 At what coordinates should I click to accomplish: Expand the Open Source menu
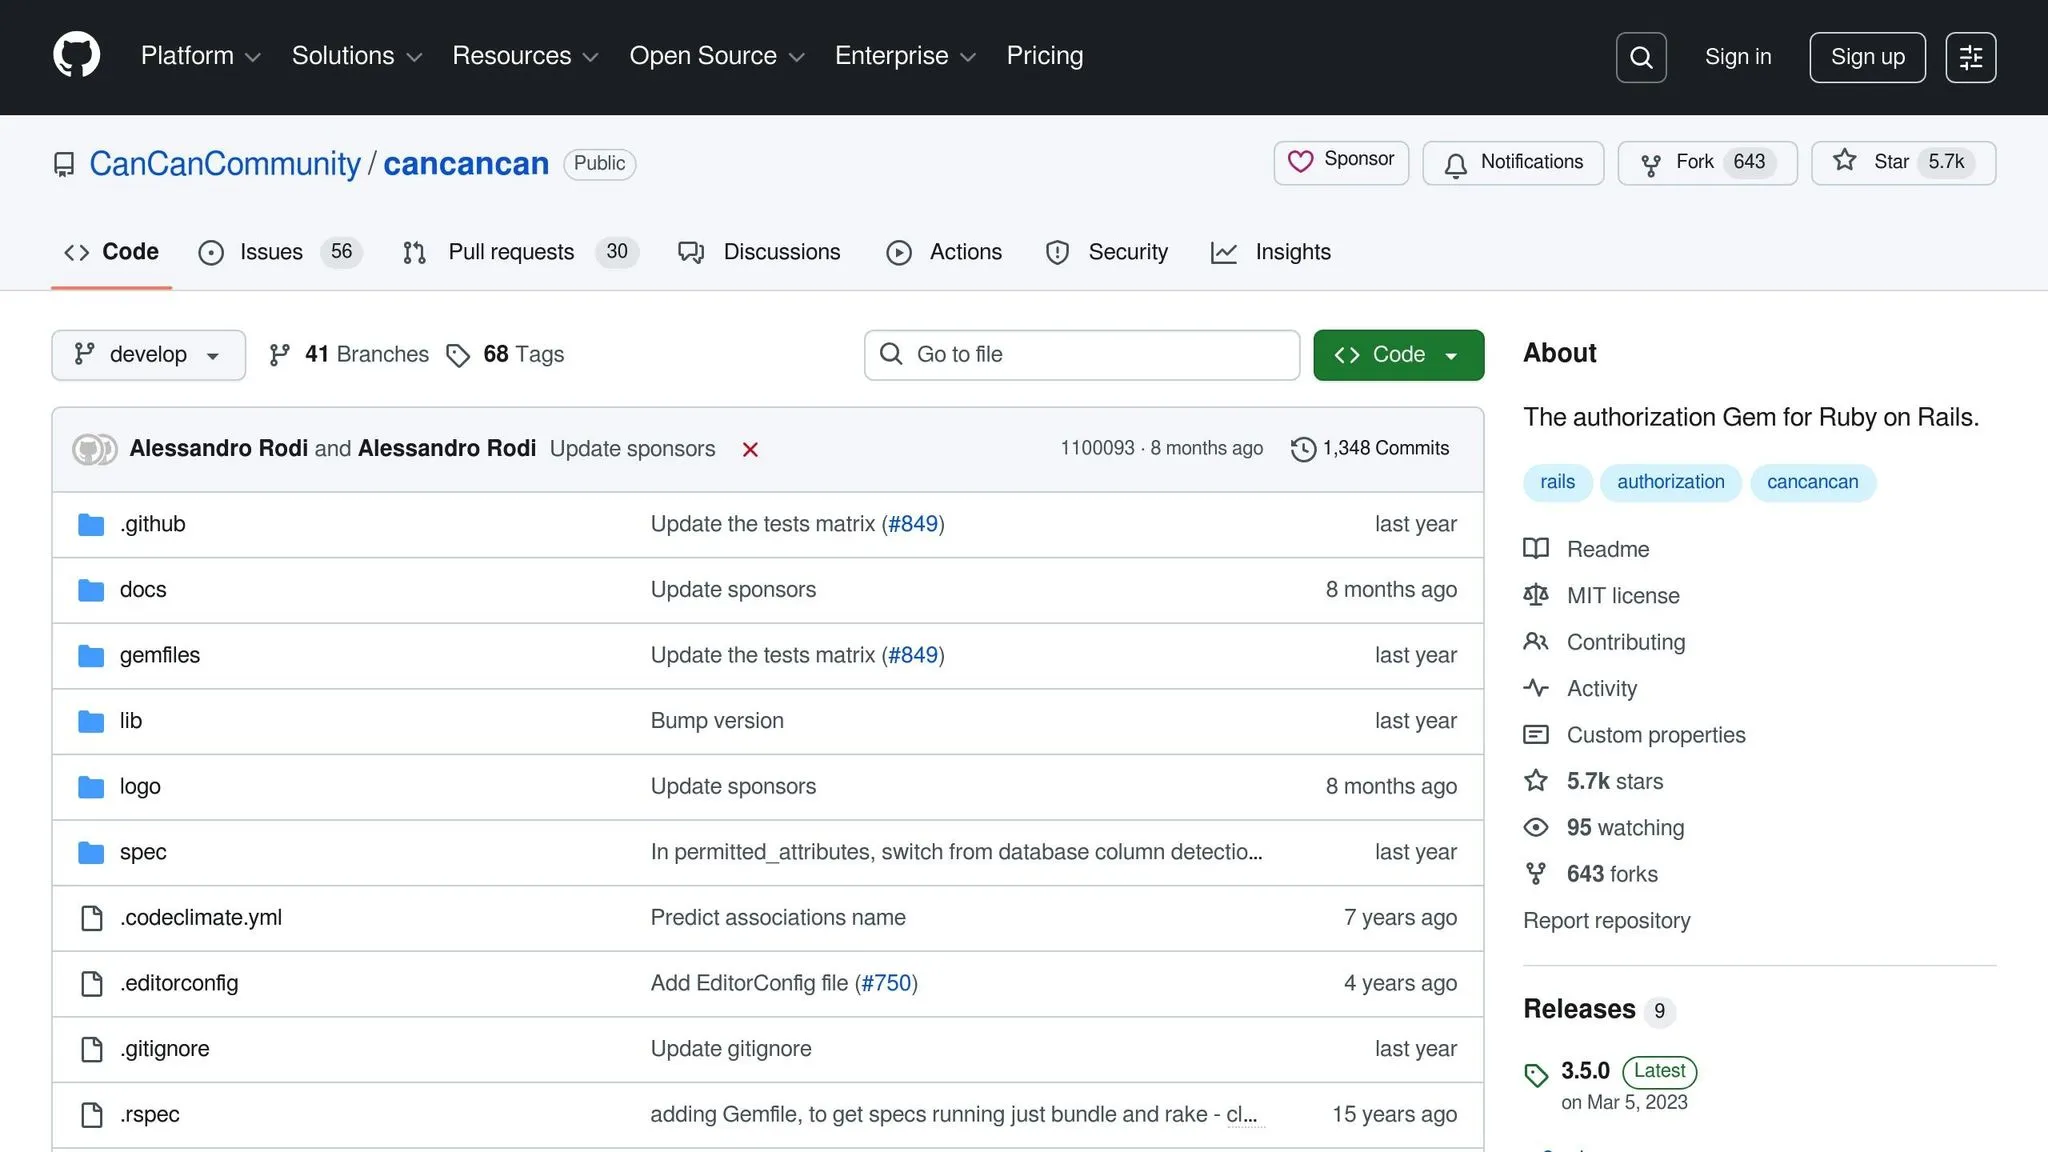(x=717, y=56)
